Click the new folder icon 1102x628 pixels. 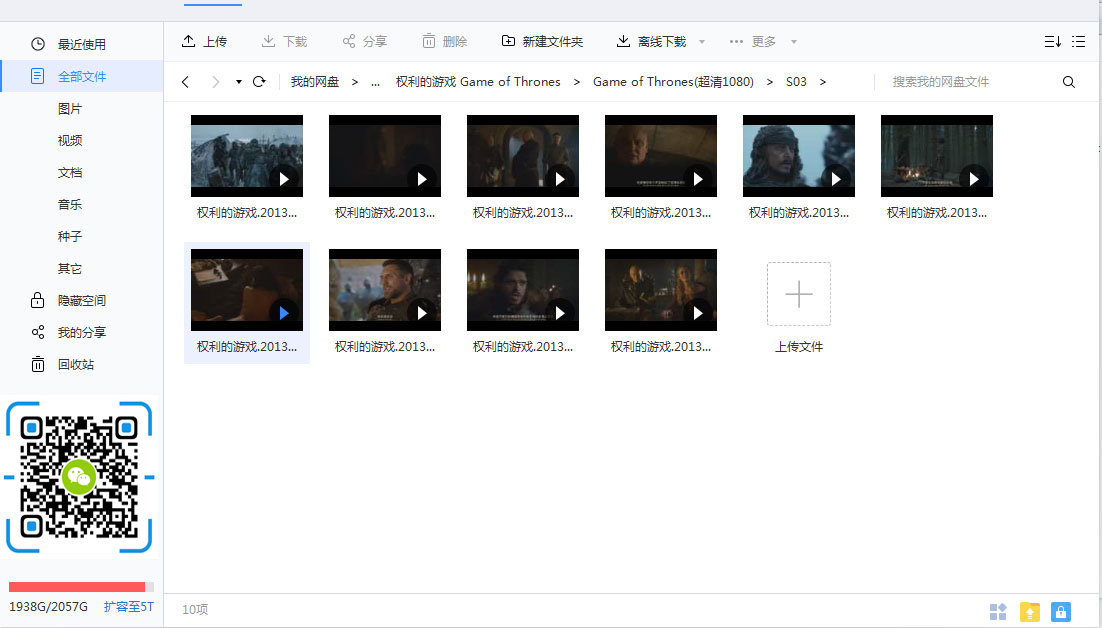(x=508, y=41)
